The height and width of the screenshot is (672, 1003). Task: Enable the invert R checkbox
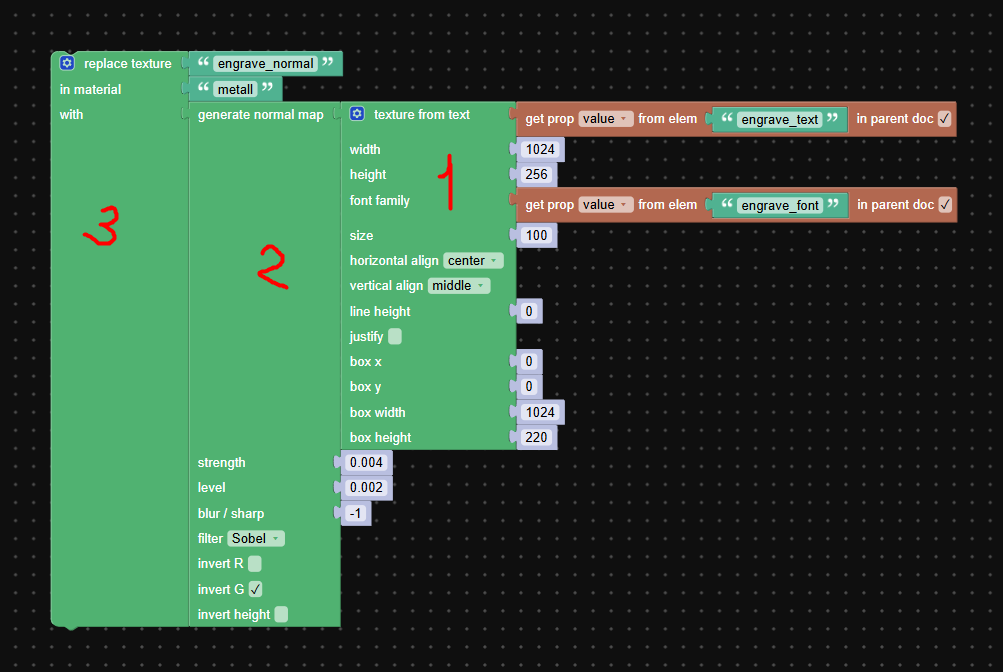(x=255, y=563)
